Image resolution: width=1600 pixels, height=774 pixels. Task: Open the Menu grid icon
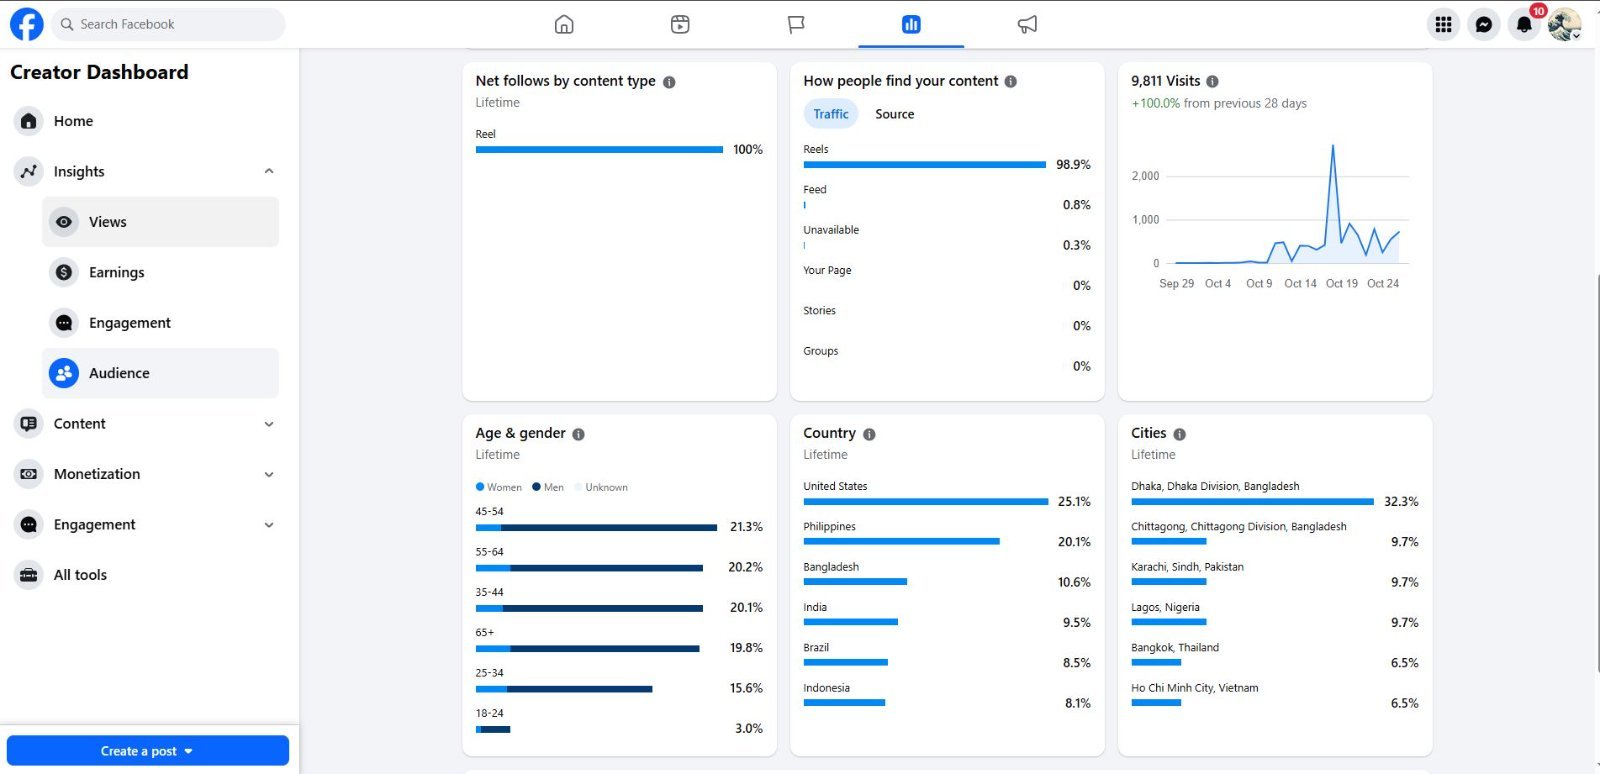pos(1443,24)
